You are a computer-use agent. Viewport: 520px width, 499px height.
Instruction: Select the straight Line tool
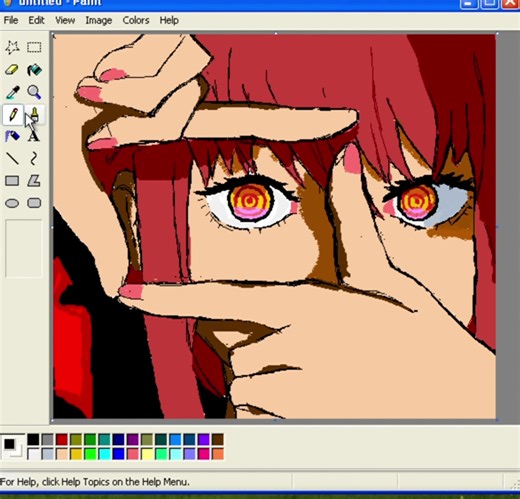point(12,159)
